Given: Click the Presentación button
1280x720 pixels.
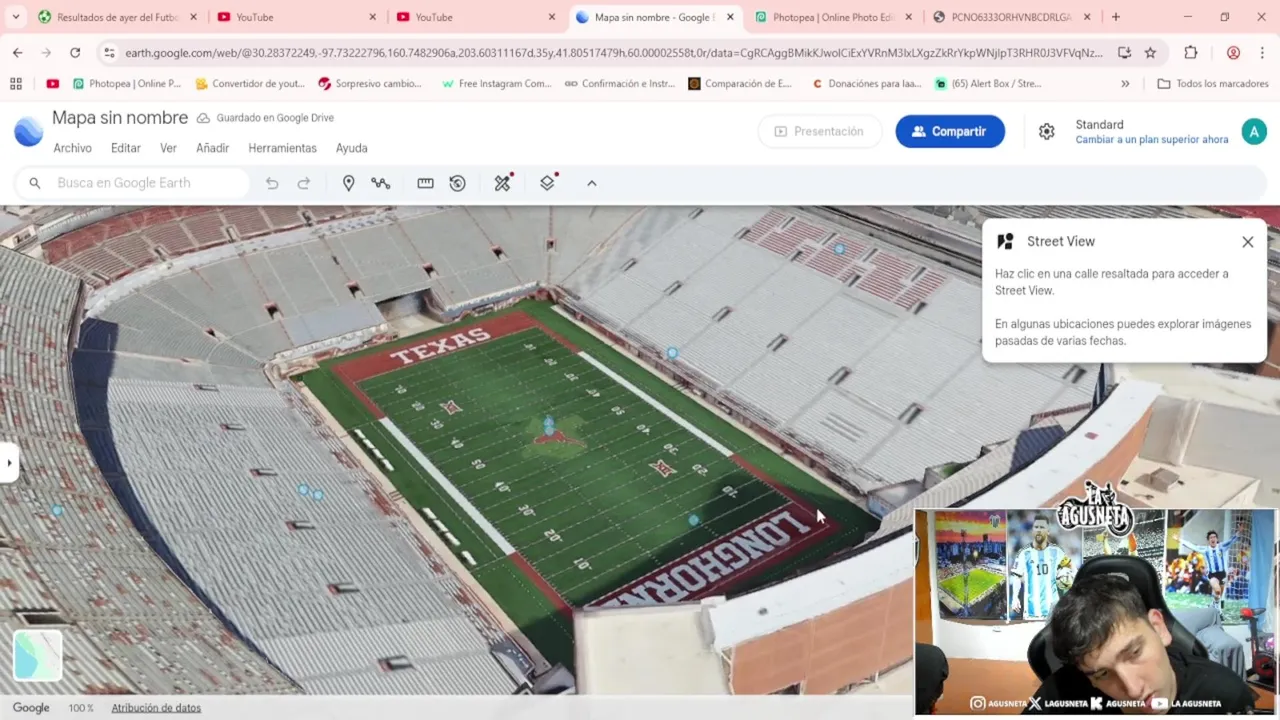Looking at the screenshot, I should point(819,131).
